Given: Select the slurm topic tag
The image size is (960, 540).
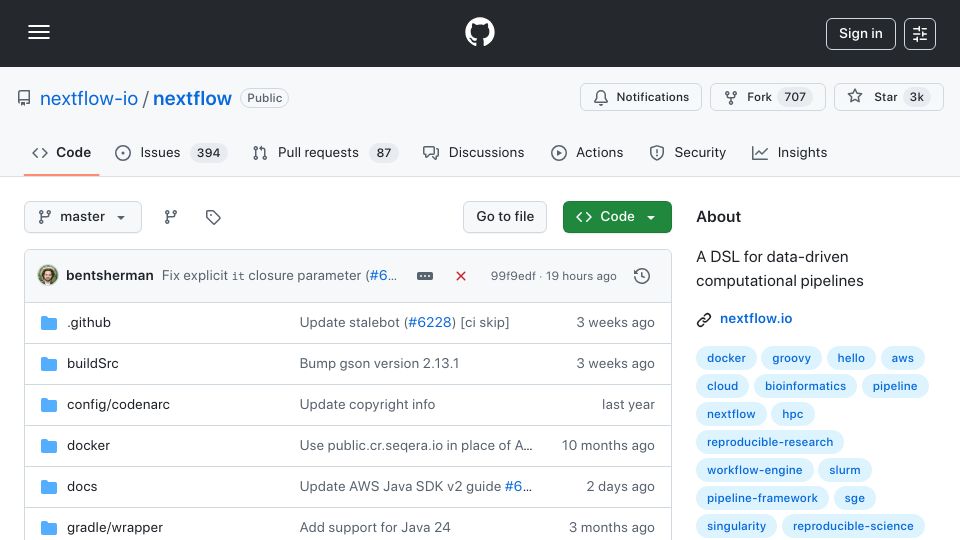Looking at the screenshot, I should [x=844, y=470].
